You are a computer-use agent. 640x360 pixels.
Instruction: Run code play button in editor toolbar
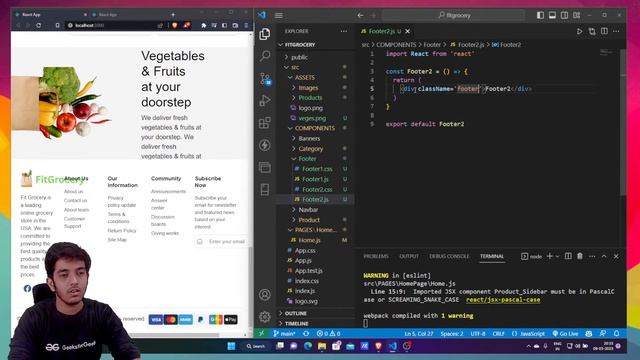click(x=579, y=31)
